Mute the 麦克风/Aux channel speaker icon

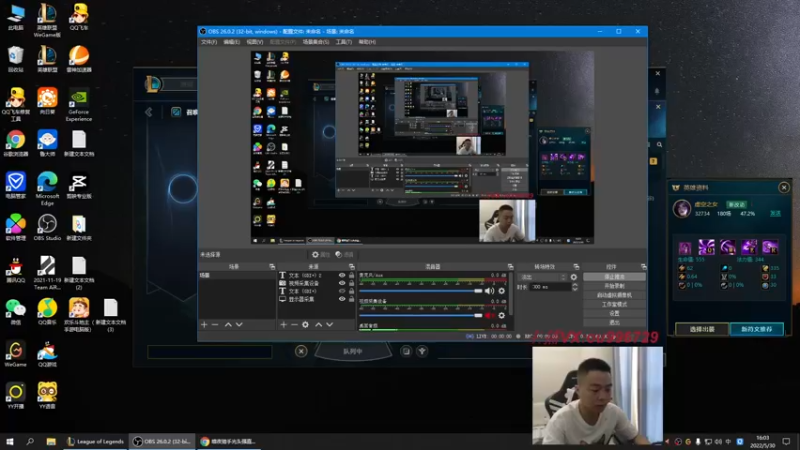click(x=489, y=291)
